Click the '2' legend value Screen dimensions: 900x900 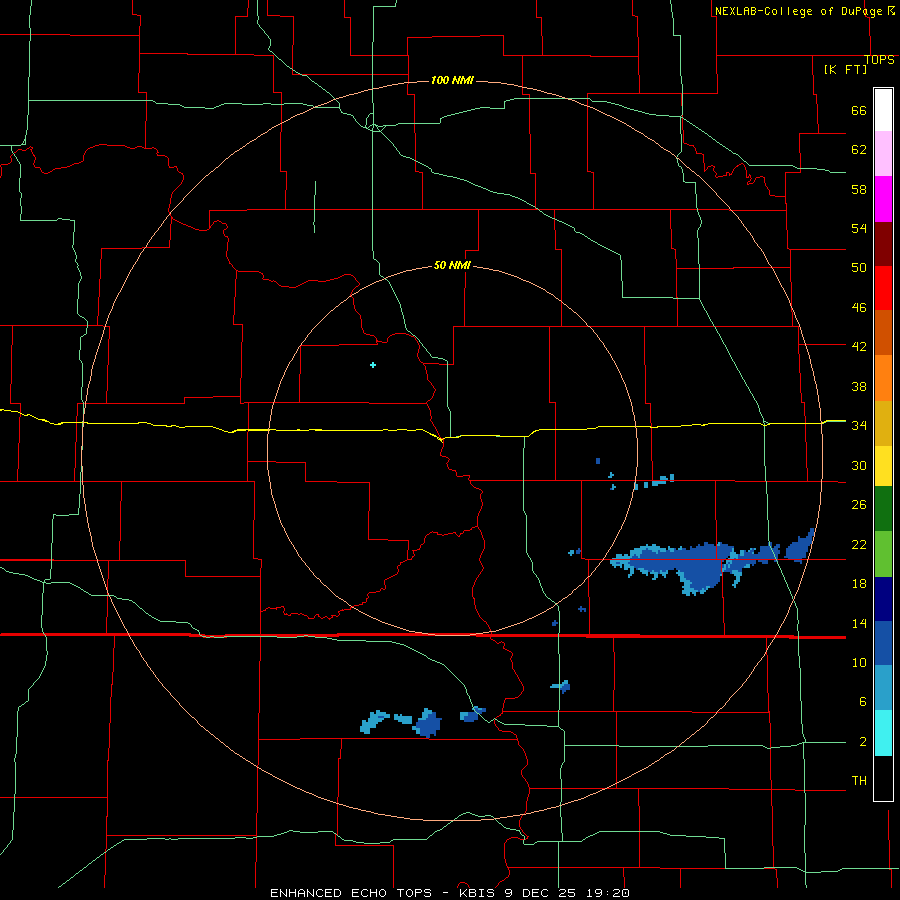(863, 742)
